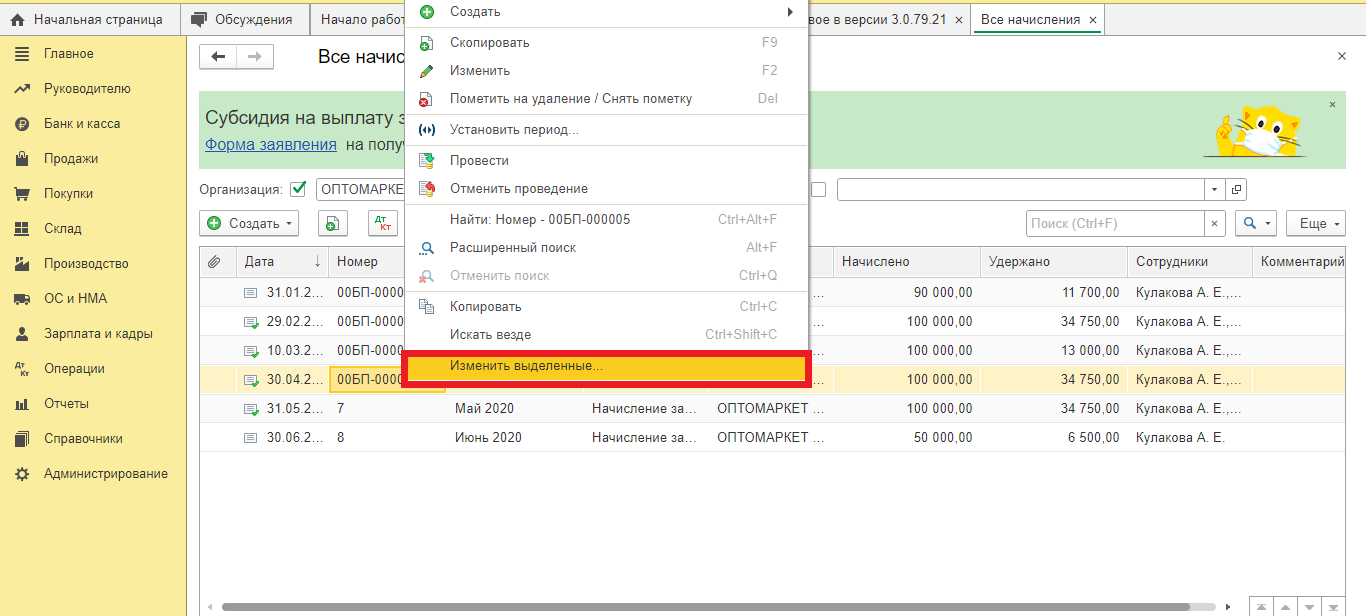Open the Зарплата и кадры section
The image size is (1366, 616).
[98, 334]
